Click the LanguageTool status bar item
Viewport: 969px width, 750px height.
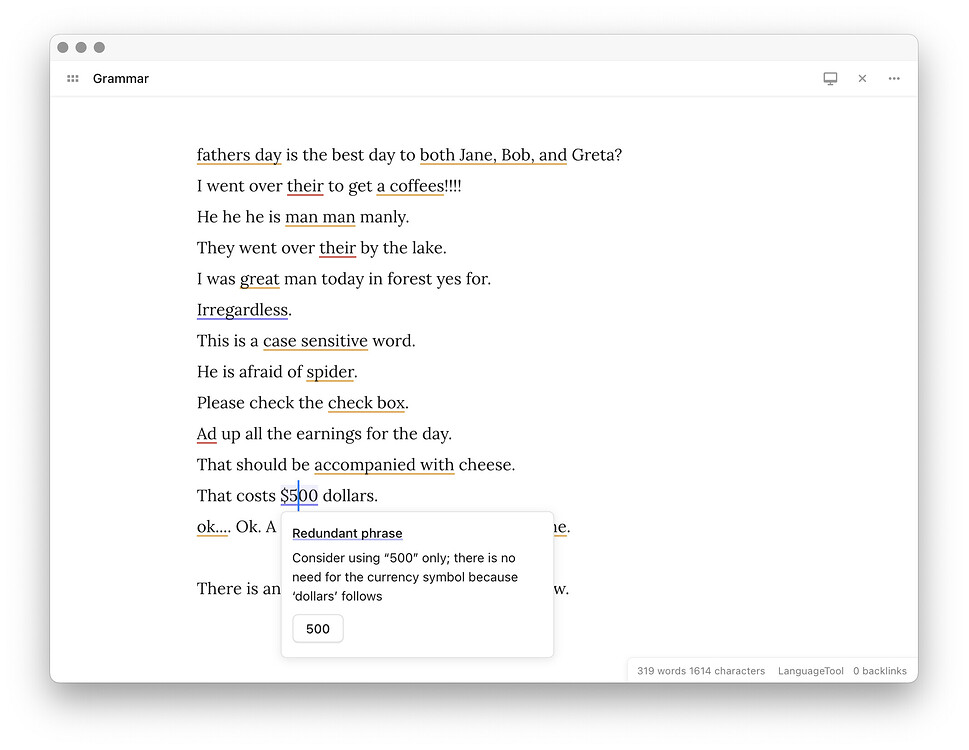(x=810, y=670)
